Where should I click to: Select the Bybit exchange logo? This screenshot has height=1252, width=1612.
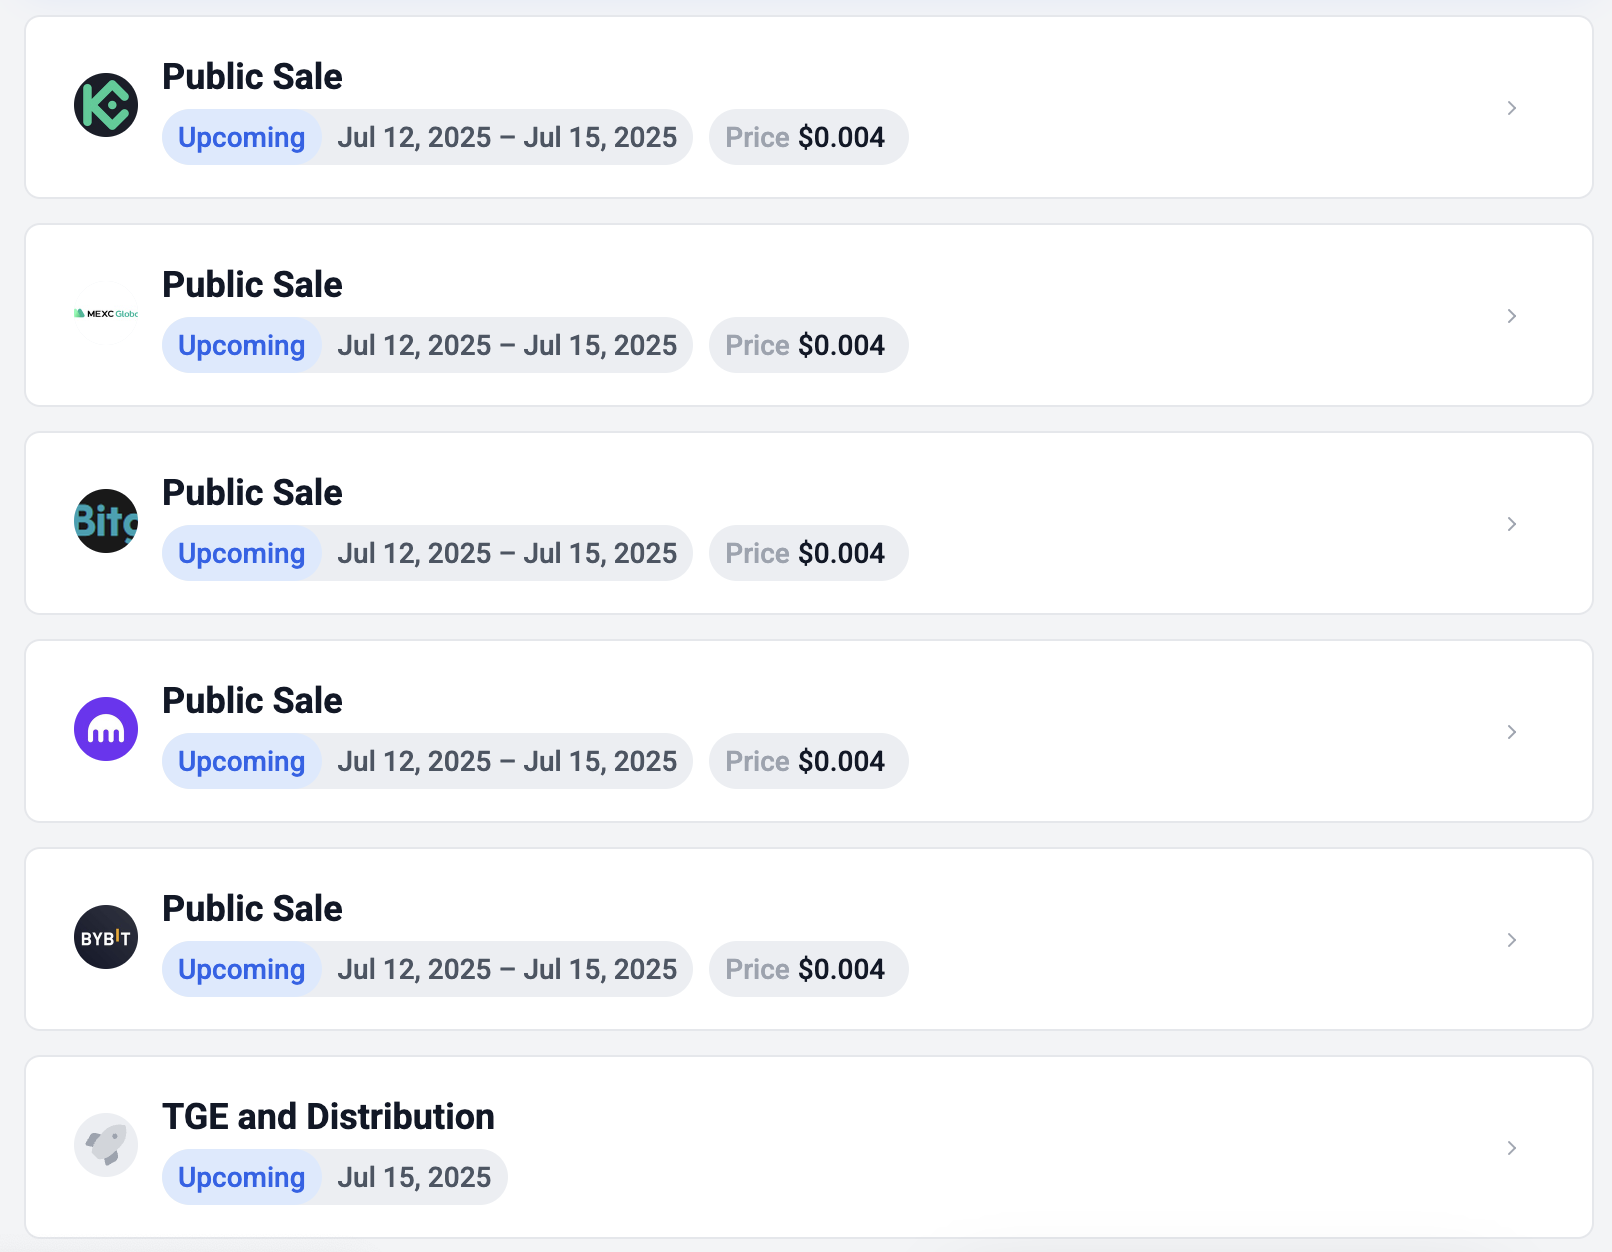click(106, 937)
